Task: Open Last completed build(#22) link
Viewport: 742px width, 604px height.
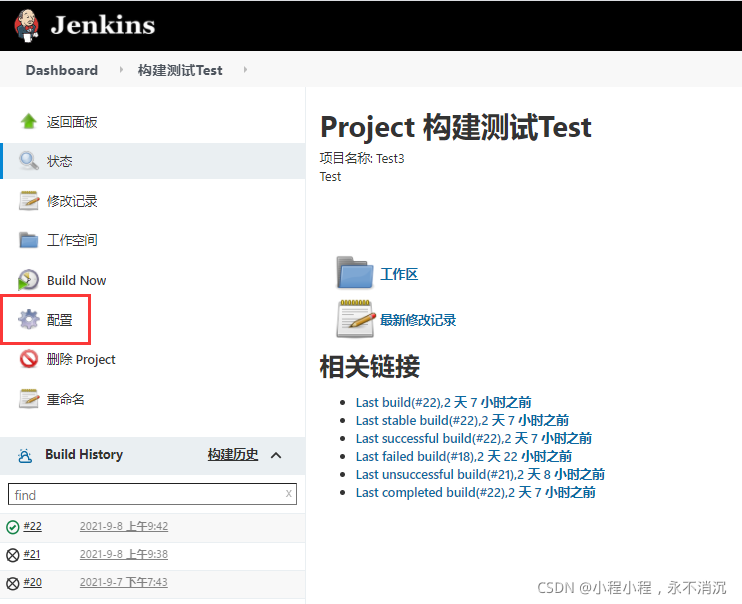Action: tap(476, 492)
